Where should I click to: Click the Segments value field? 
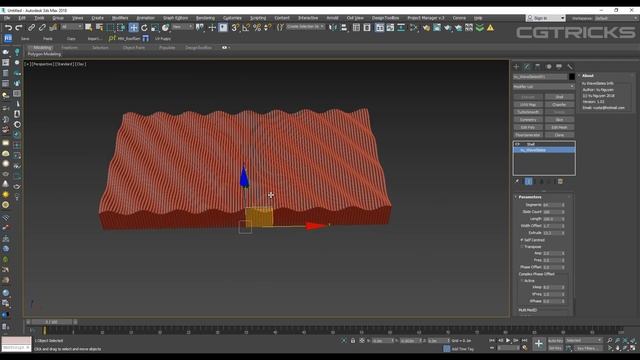click(552, 205)
